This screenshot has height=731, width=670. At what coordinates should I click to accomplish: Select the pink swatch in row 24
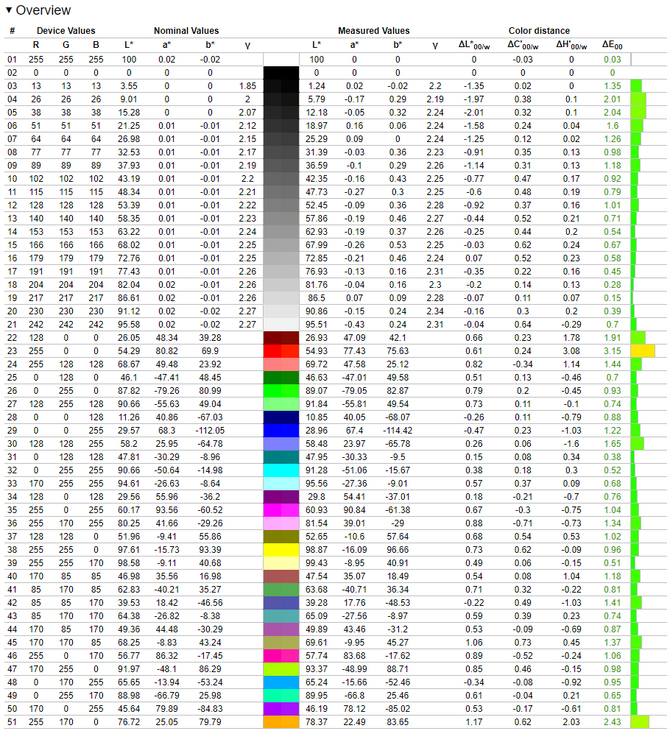tap(281, 365)
